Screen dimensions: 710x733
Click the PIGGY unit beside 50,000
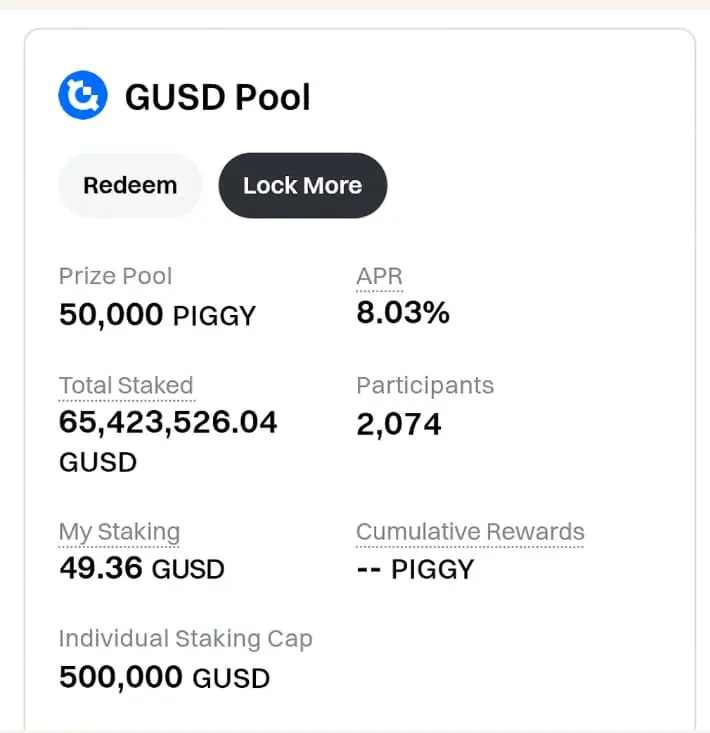(x=215, y=316)
